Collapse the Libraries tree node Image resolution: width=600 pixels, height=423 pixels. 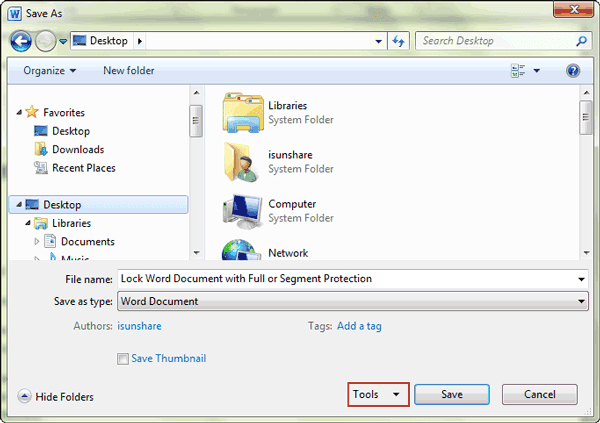pyautogui.click(x=28, y=223)
